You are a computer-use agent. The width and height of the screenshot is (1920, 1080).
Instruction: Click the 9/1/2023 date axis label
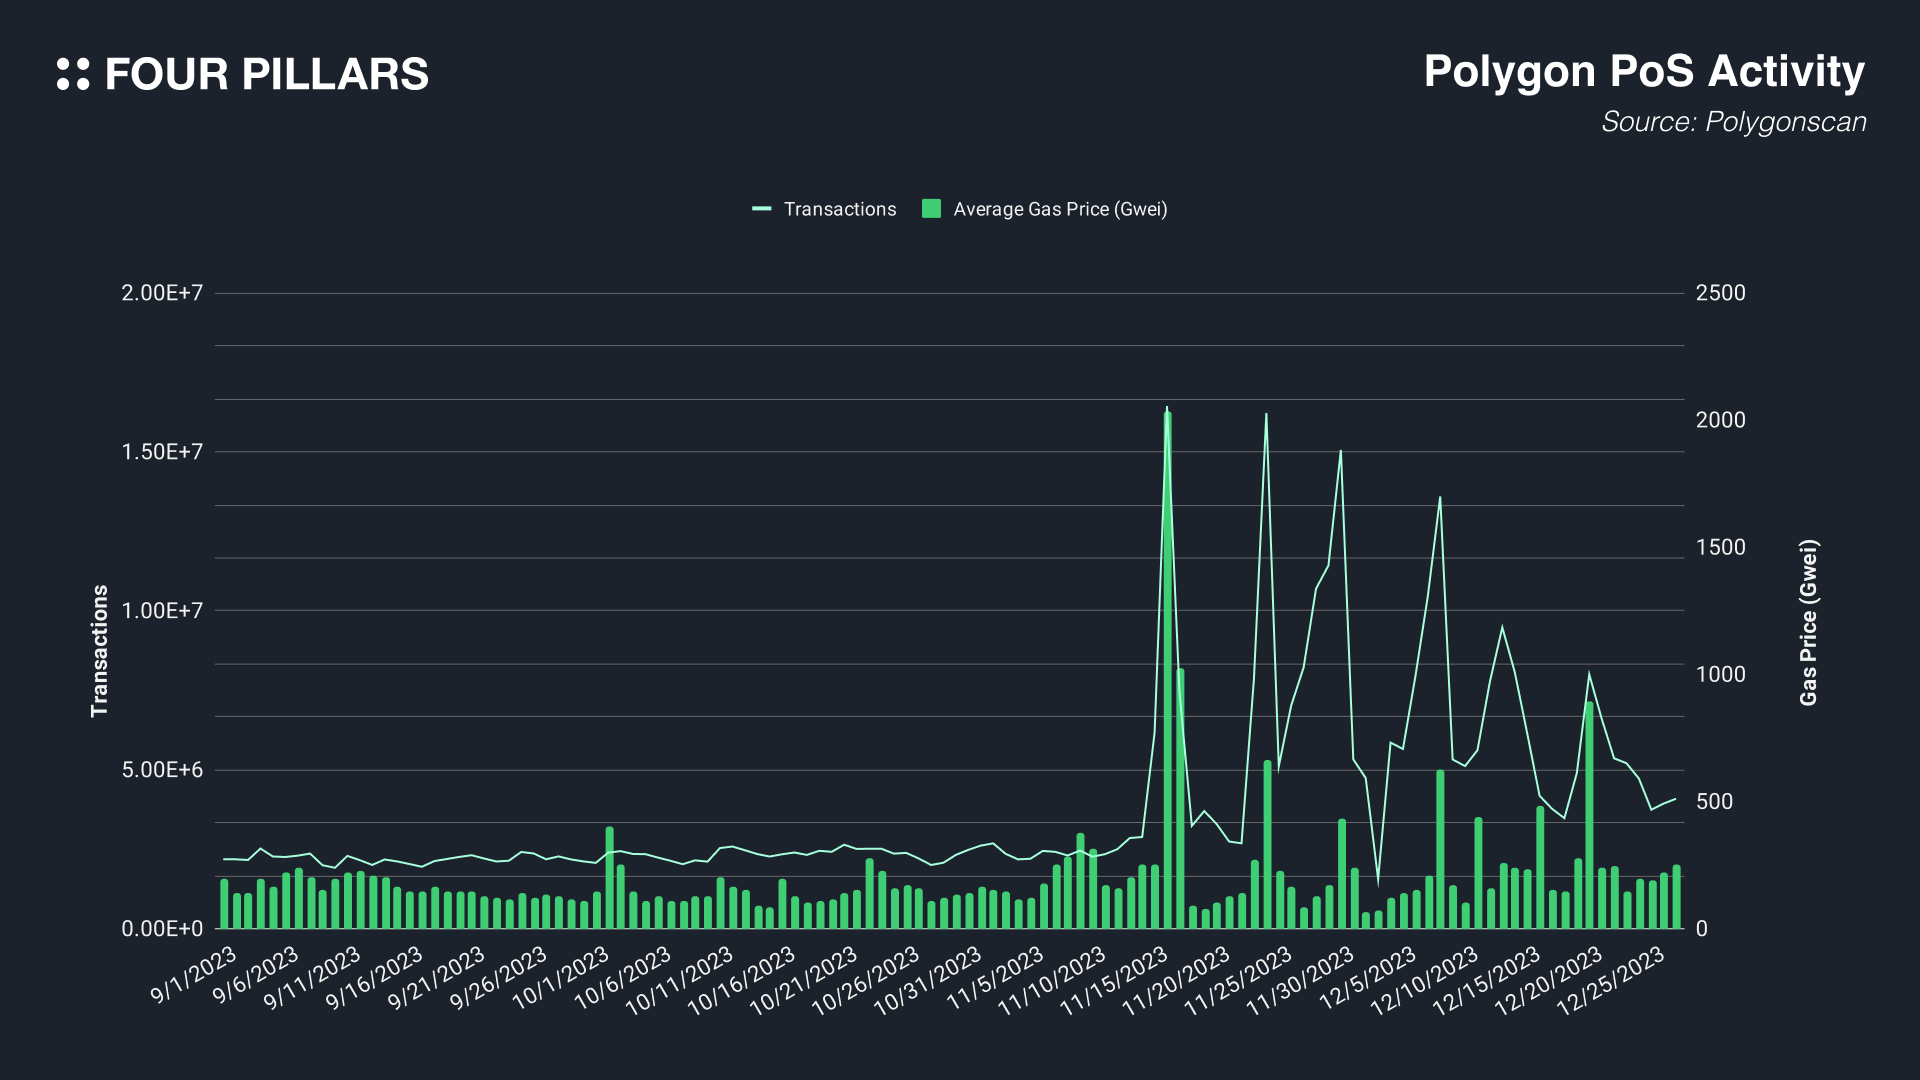(195, 975)
